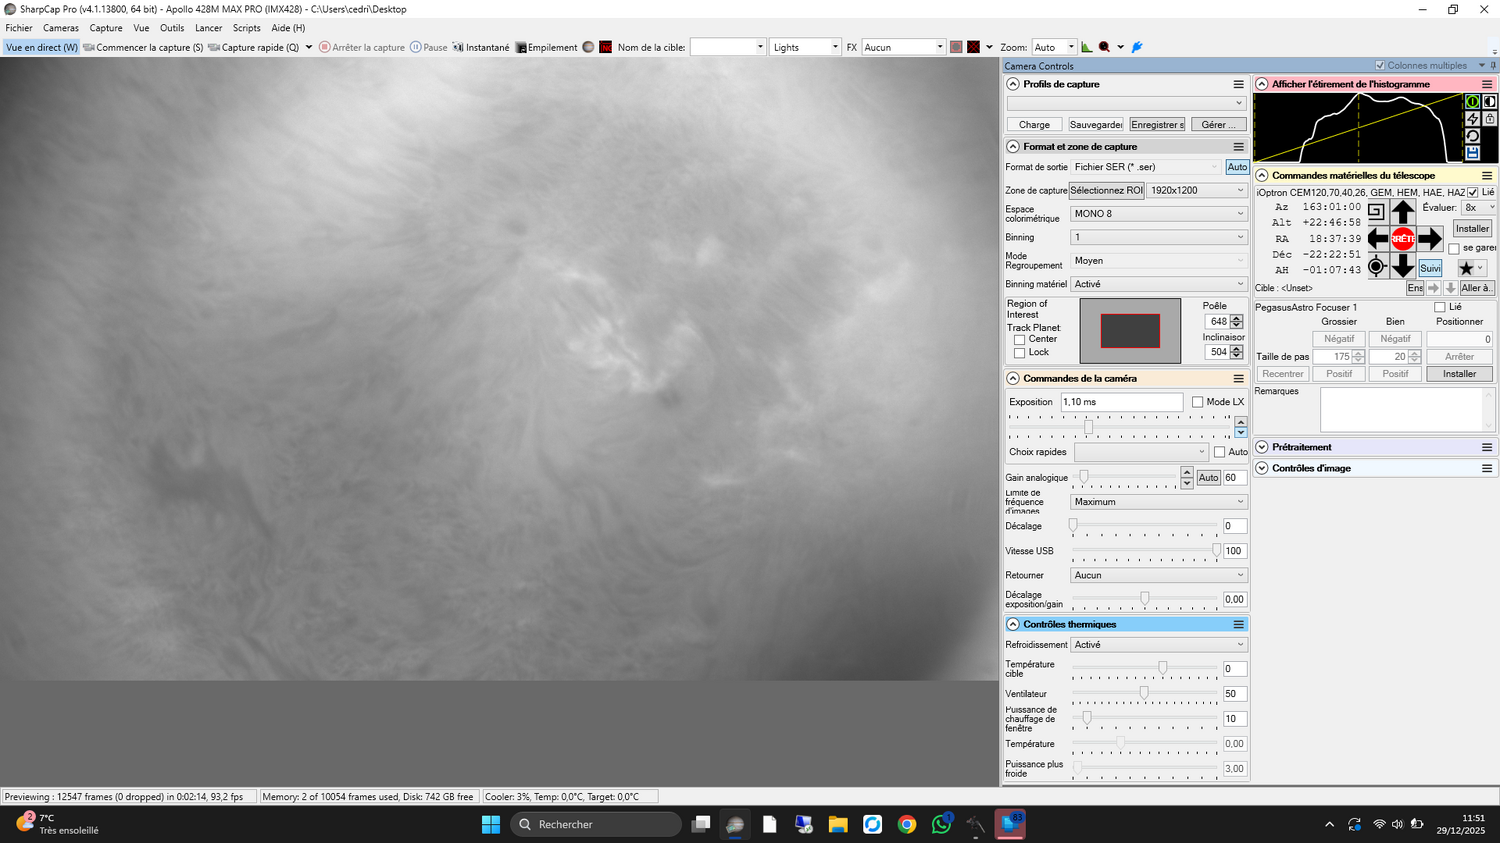
Task: Open the Cameras menu
Action: pos(61,28)
